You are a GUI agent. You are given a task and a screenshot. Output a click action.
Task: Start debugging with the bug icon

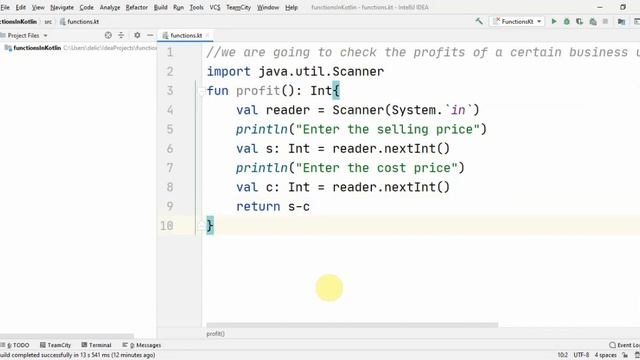coord(567,21)
